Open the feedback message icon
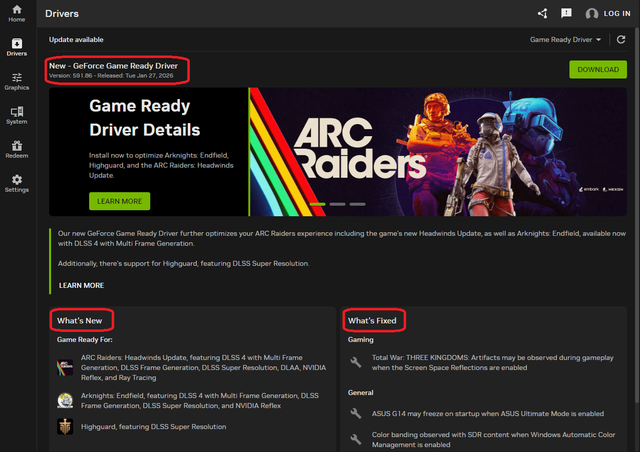The width and height of the screenshot is (640, 452). click(x=566, y=13)
